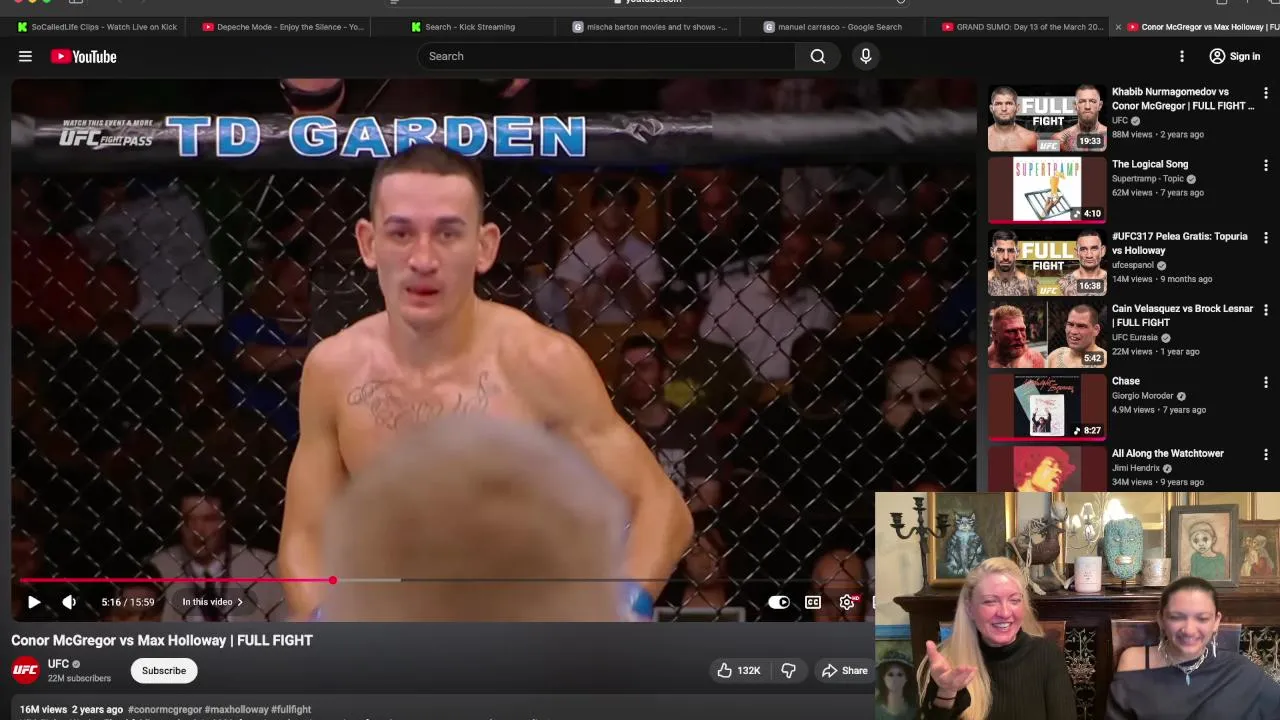This screenshot has height=720, width=1280.
Task: Open options menu for Chase video
Action: (1266, 382)
